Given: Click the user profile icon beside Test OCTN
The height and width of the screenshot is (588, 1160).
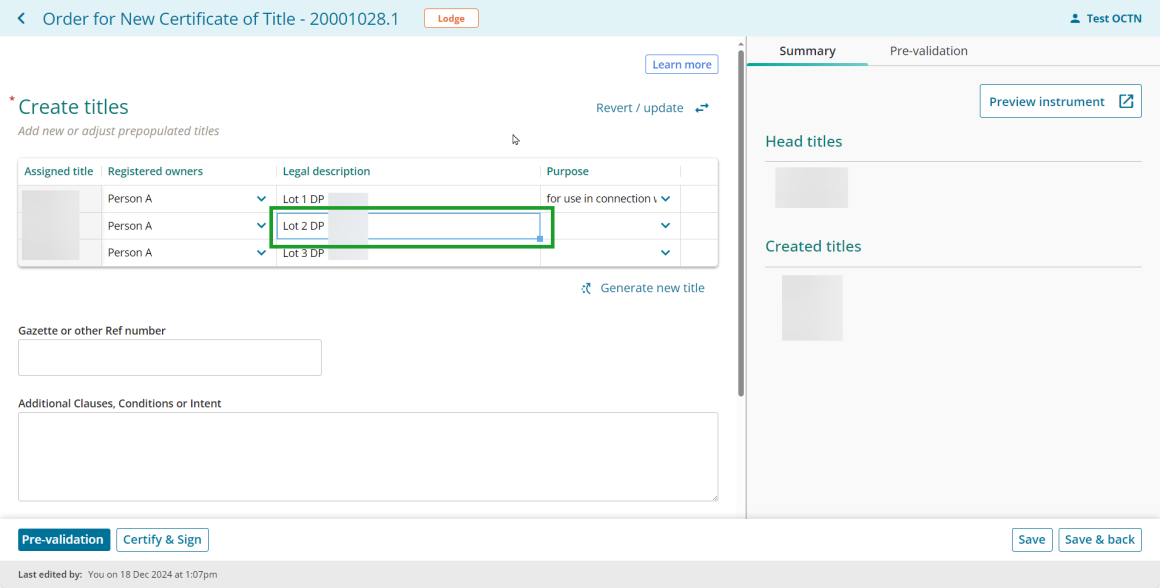Looking at the screenshot, I should 1075,18.
